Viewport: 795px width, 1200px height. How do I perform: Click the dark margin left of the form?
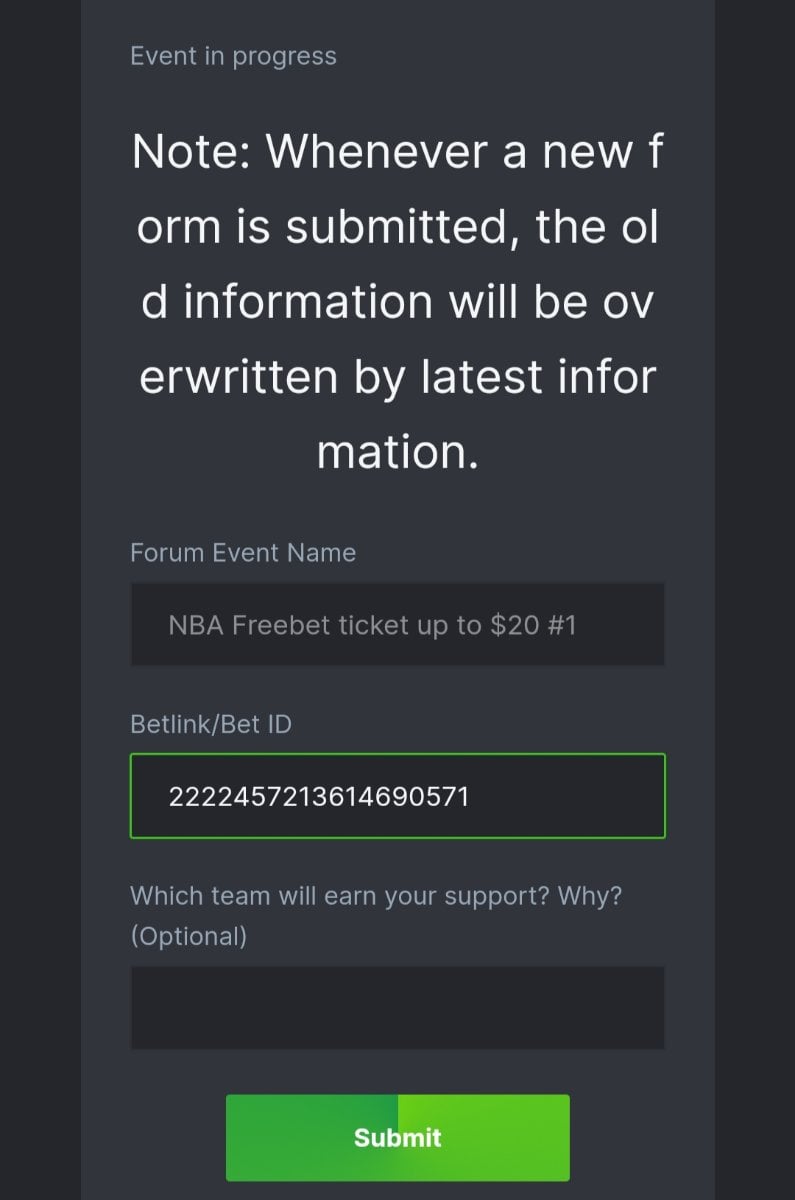40,600
